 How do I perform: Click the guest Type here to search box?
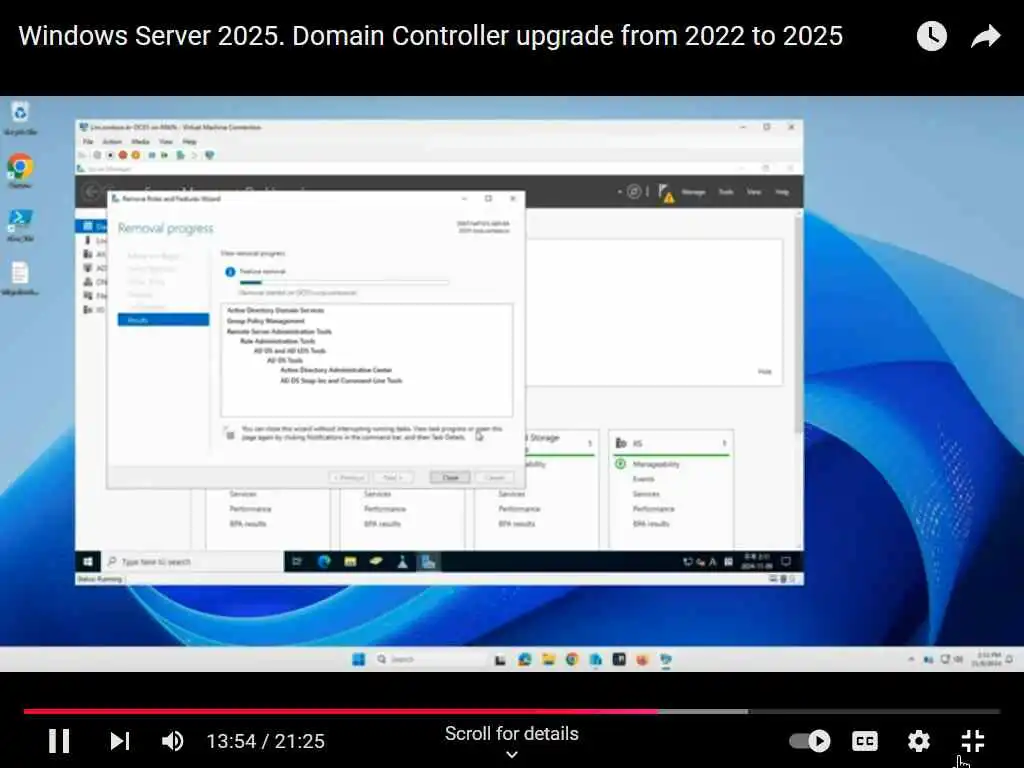pyautogui.click(x=192, y=562)
